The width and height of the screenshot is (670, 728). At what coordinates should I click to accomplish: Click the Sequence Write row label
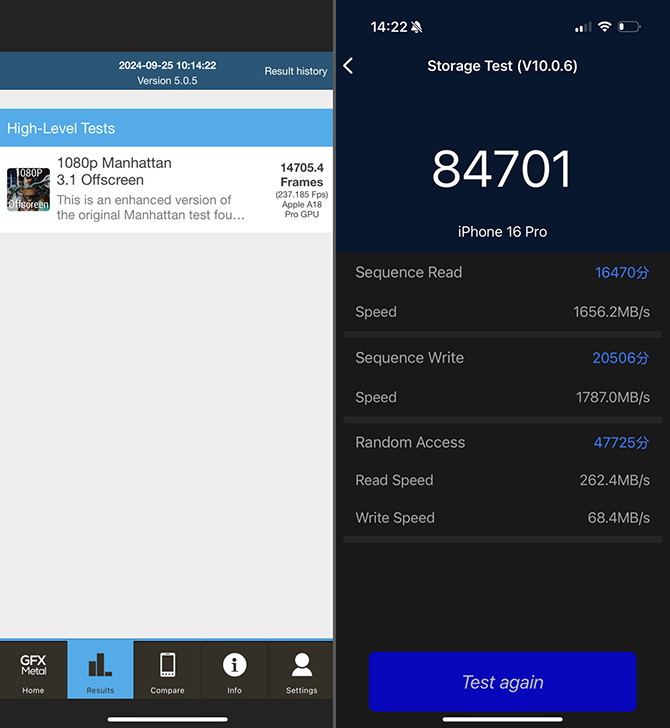[x=410, y=358]
